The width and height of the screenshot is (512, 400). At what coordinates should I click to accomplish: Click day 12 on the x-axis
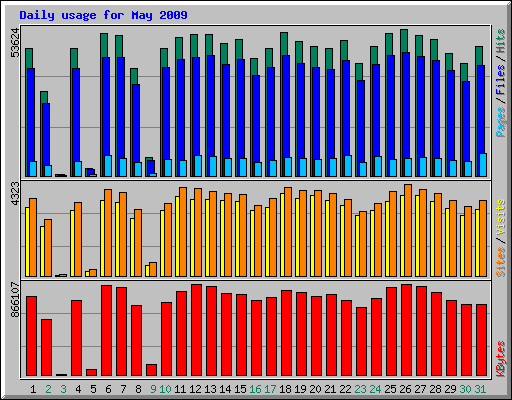tap(195, 389)
